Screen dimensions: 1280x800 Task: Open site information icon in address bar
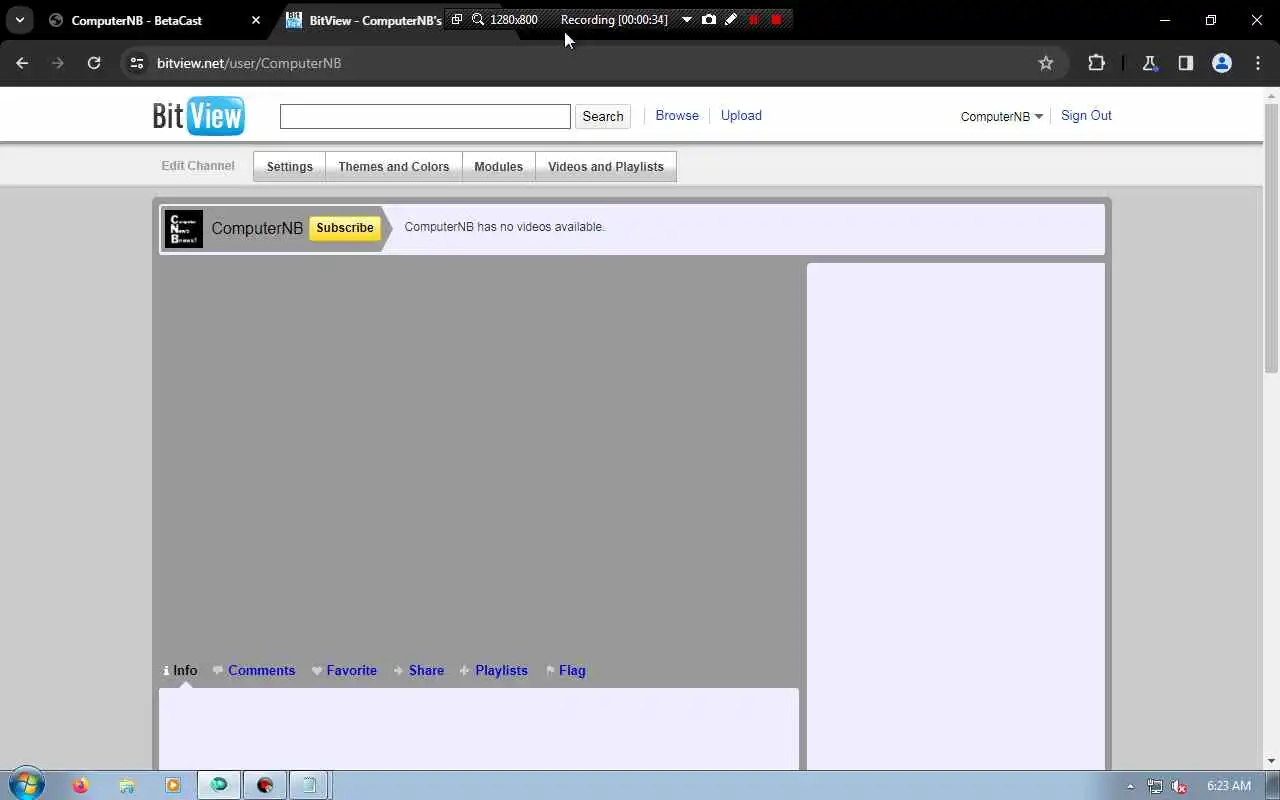[137, 63]
